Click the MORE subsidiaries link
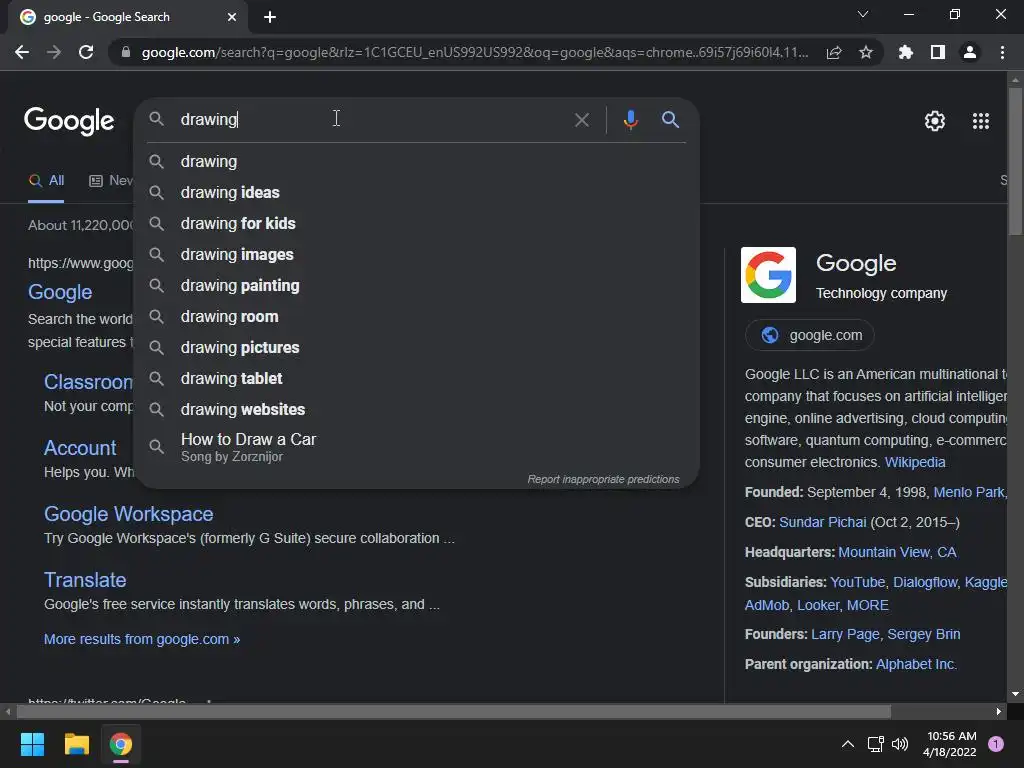 [867, 605]
